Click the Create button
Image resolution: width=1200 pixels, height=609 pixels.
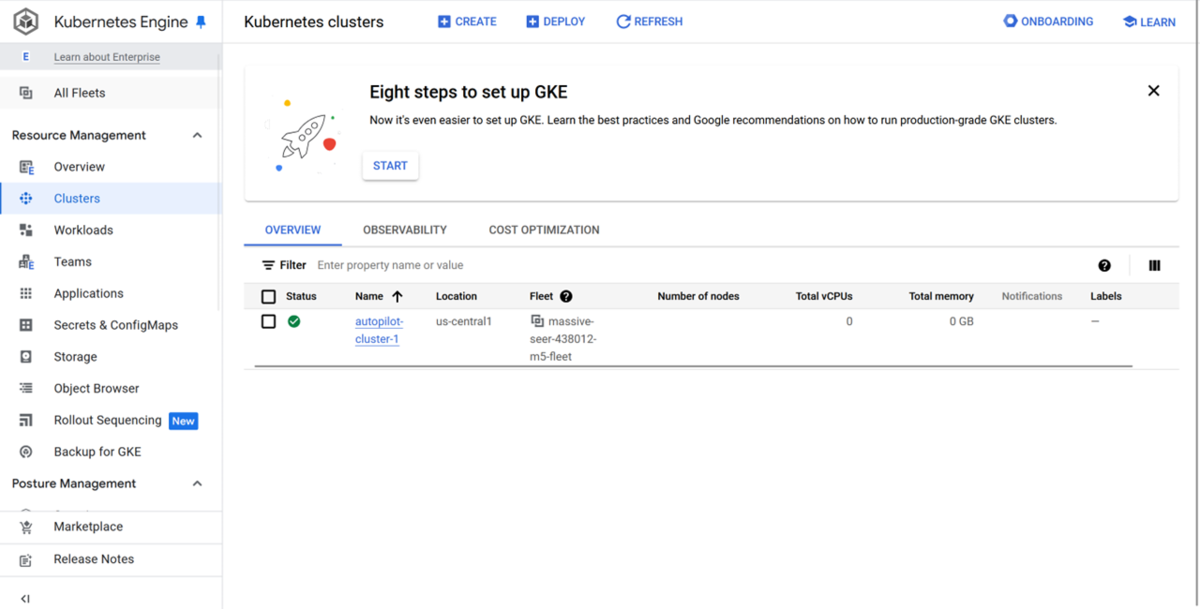(467, 21)
